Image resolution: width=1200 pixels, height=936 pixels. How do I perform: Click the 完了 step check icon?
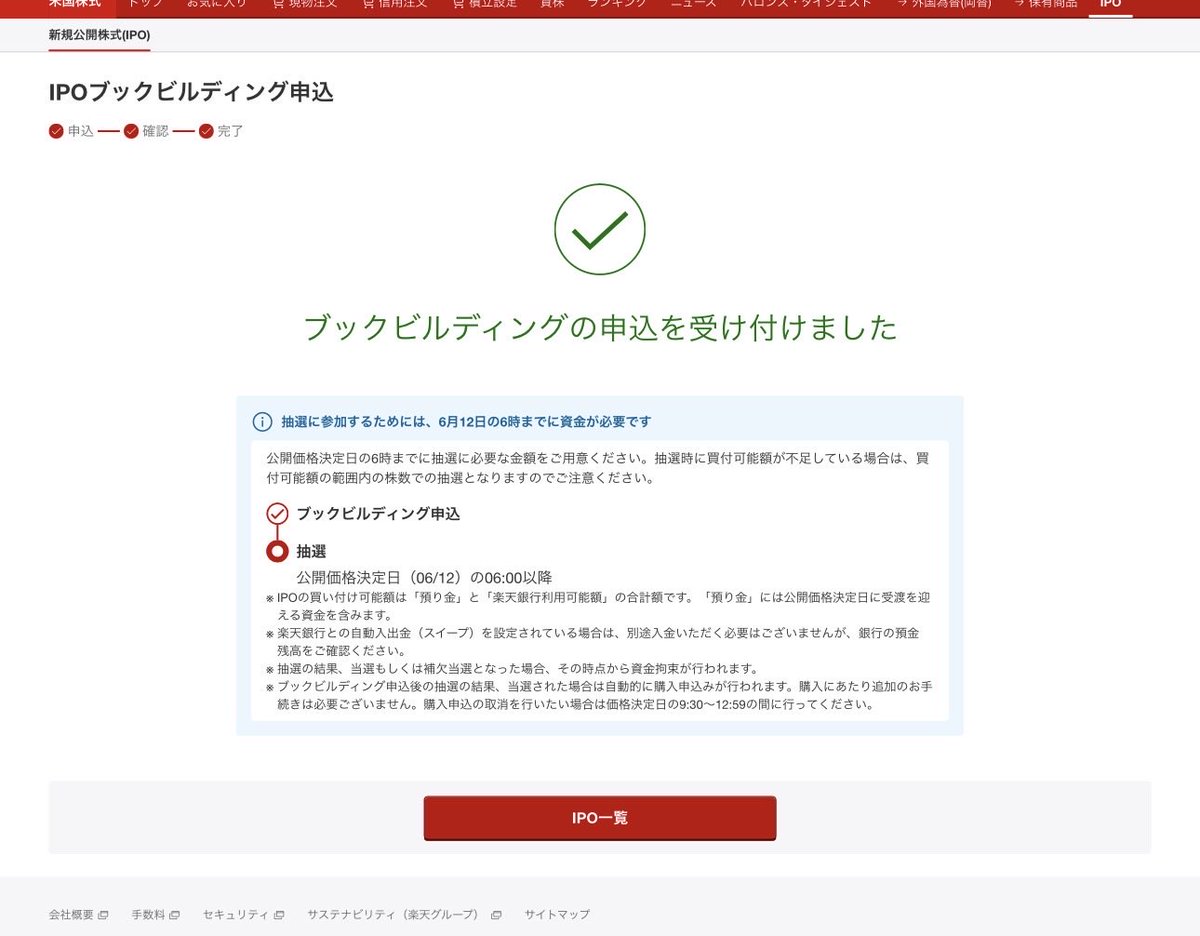[x=206, y=131]
